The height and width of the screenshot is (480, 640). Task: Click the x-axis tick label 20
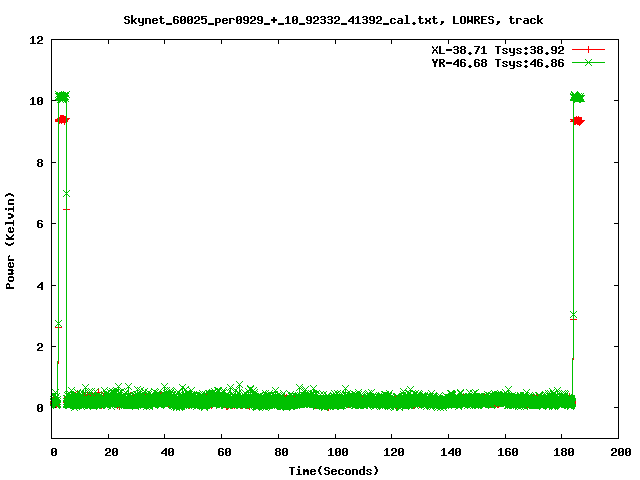111,452
